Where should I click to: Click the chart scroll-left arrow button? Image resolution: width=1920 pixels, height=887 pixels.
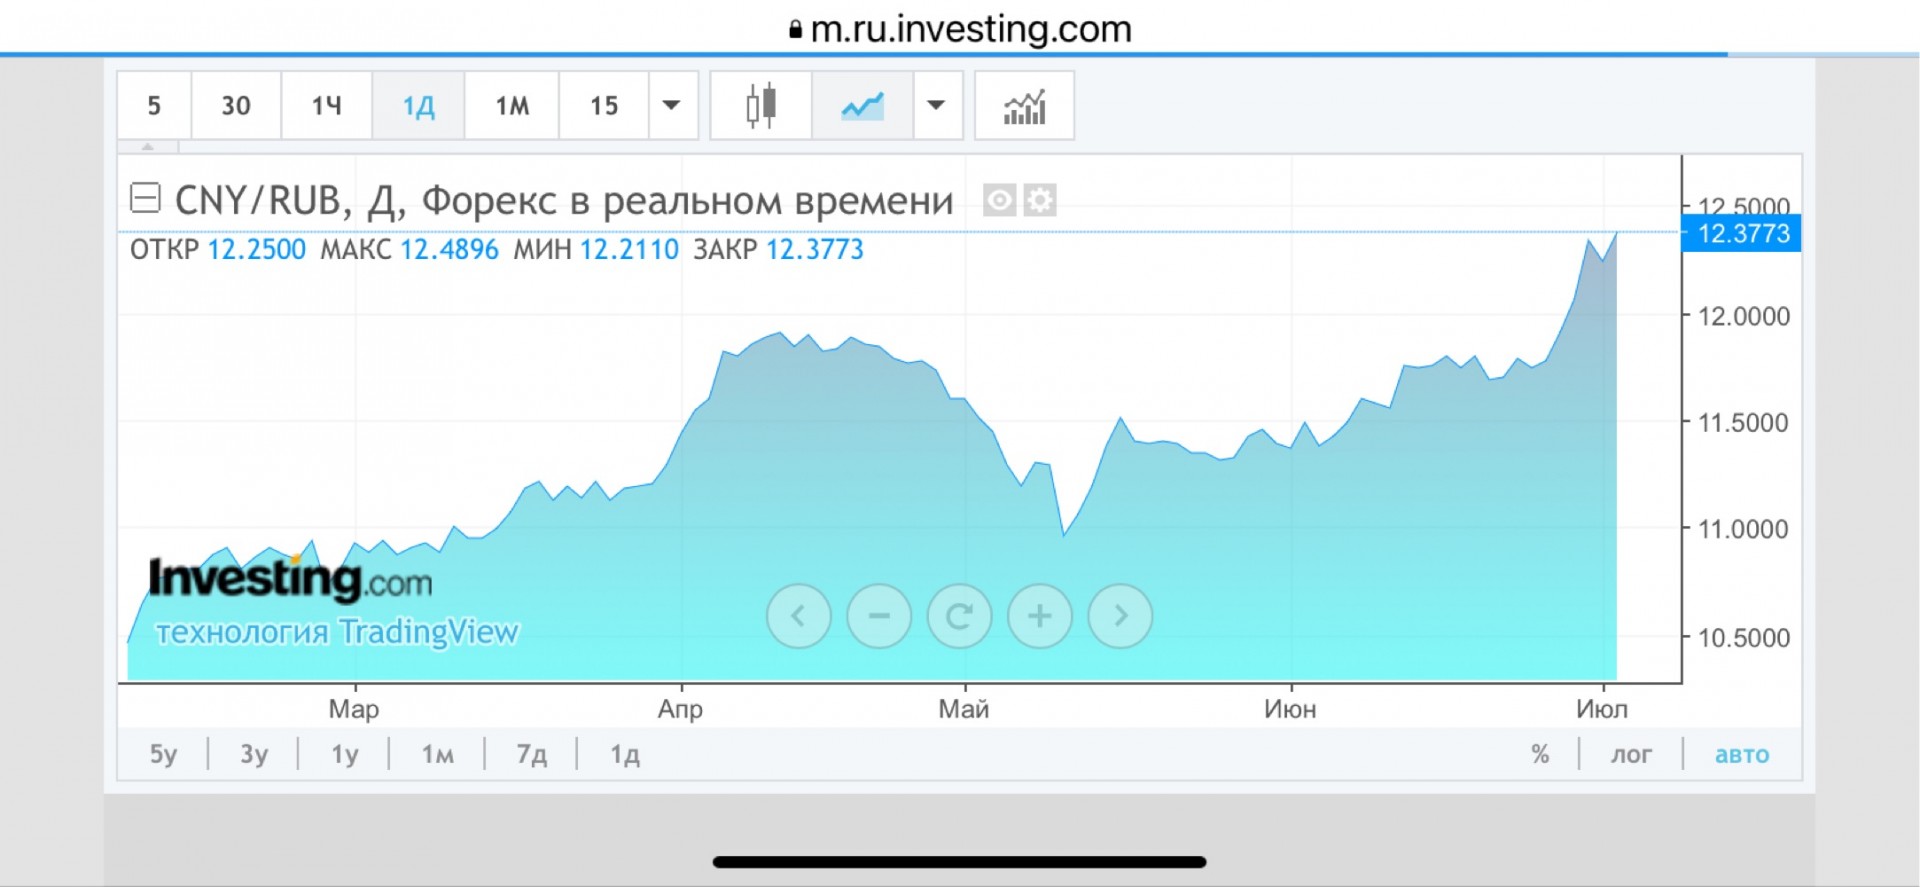pos(798,616)
